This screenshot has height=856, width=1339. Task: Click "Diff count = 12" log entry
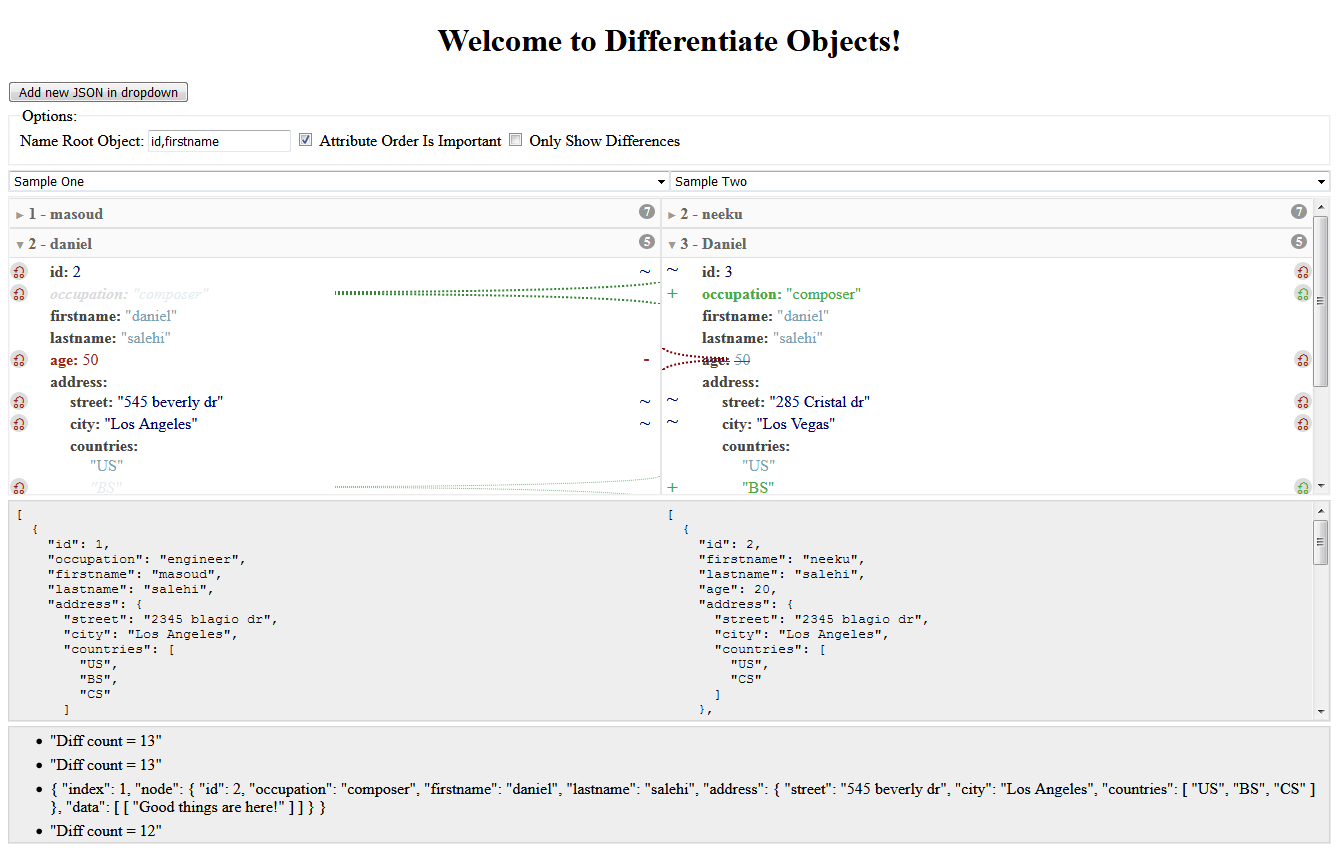point(106,831)
